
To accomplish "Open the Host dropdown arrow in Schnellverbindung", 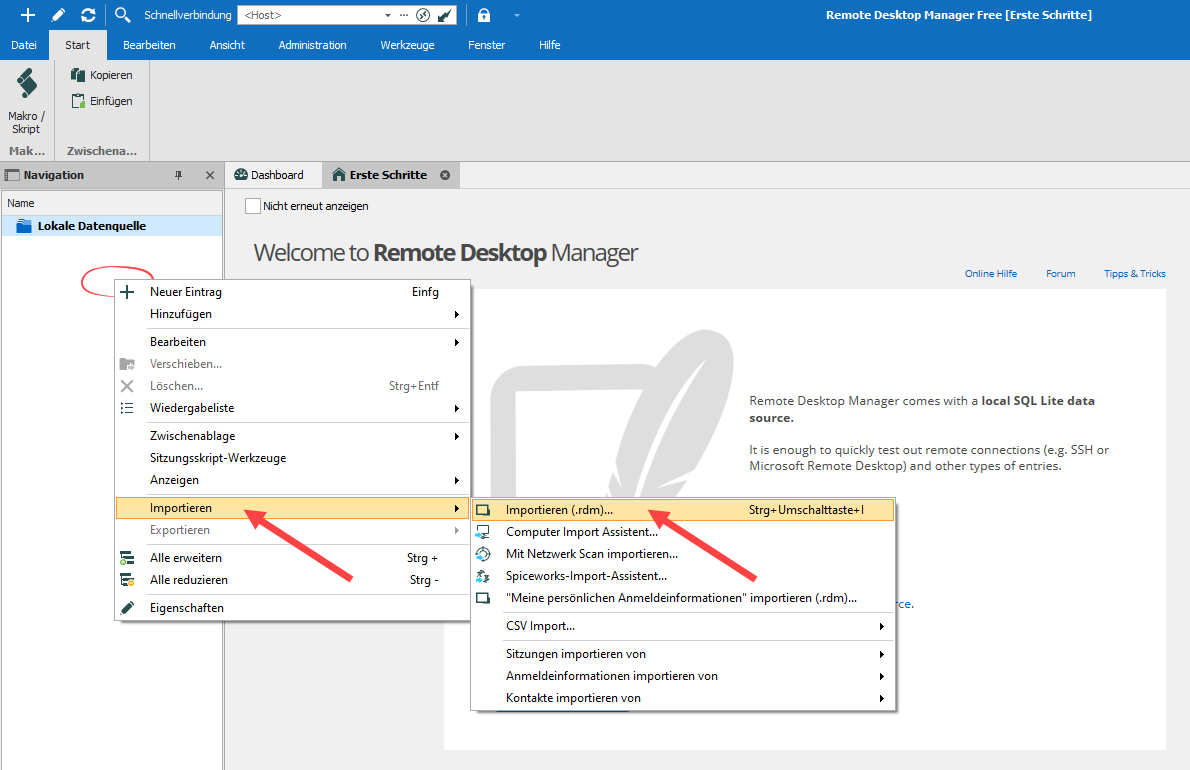I will click(x=388, y=16).
